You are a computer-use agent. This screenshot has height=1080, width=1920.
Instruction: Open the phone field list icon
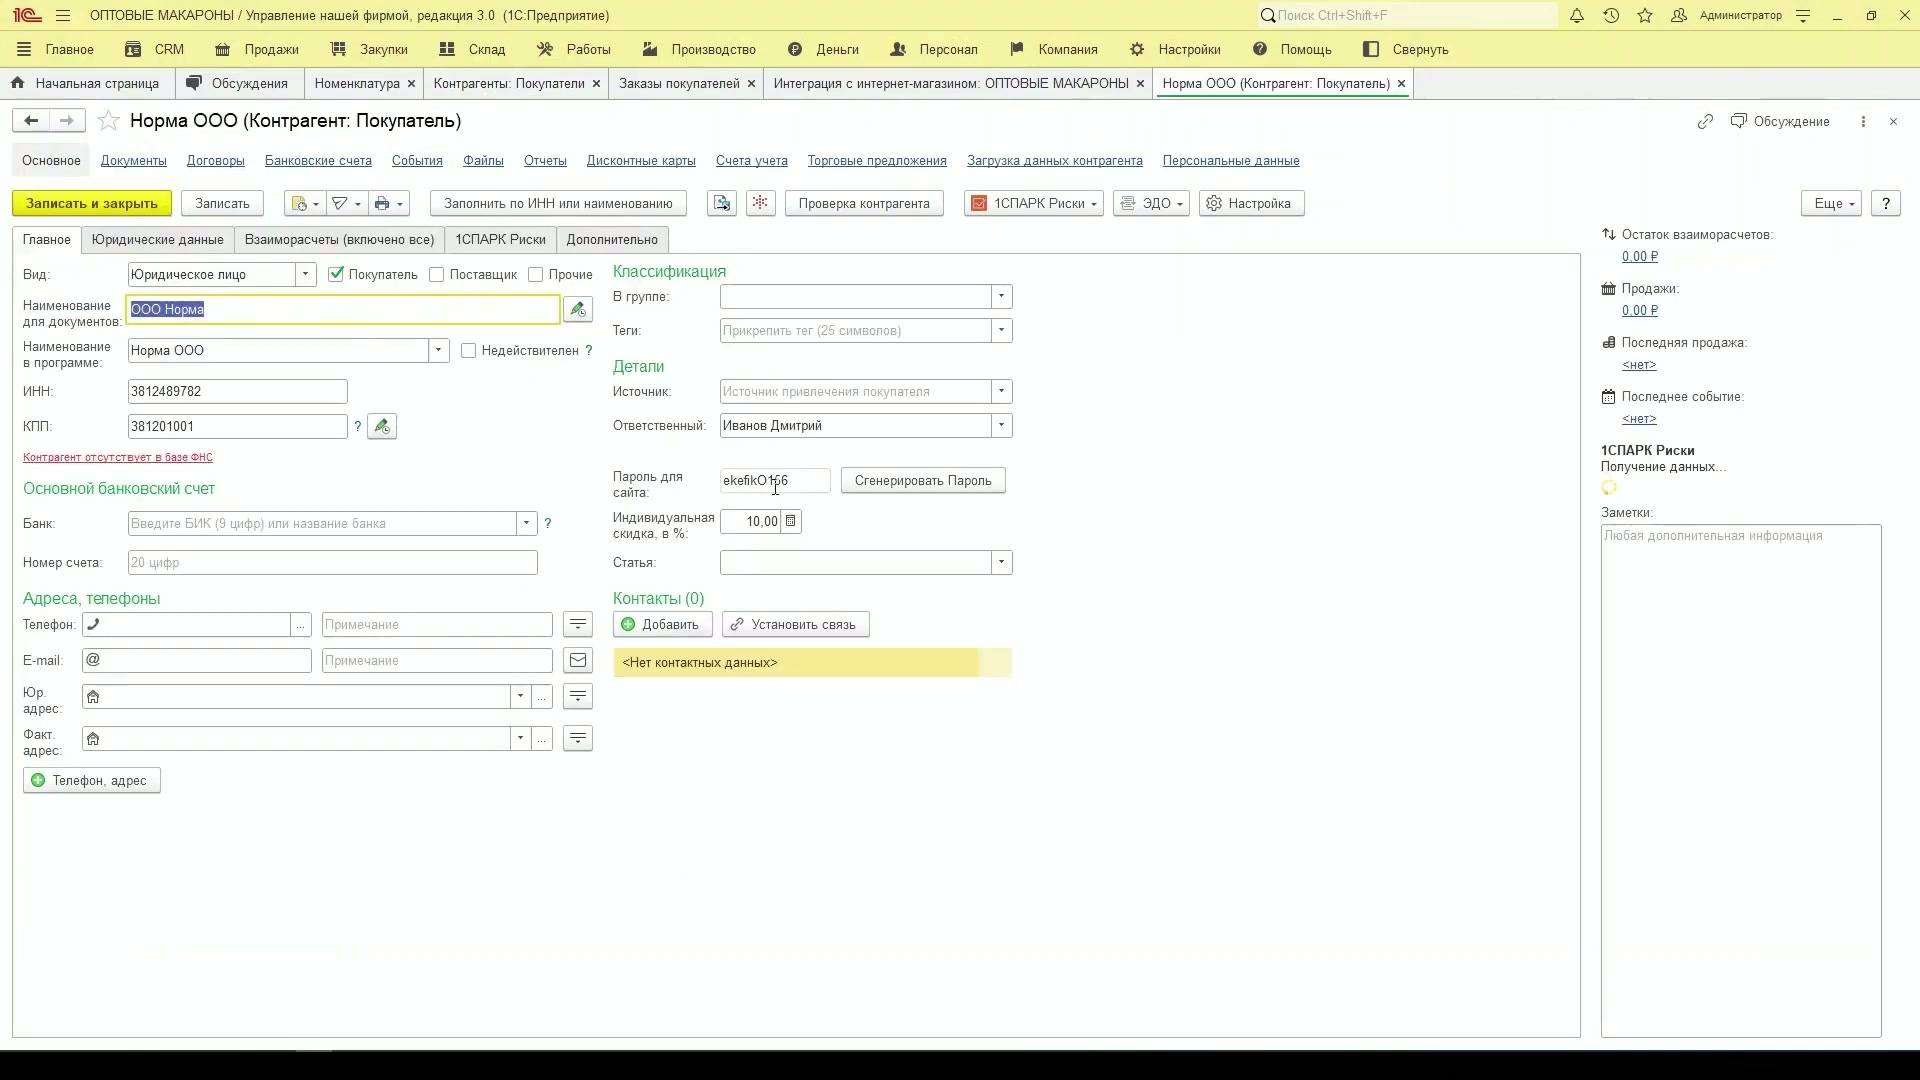click(578, 625)
